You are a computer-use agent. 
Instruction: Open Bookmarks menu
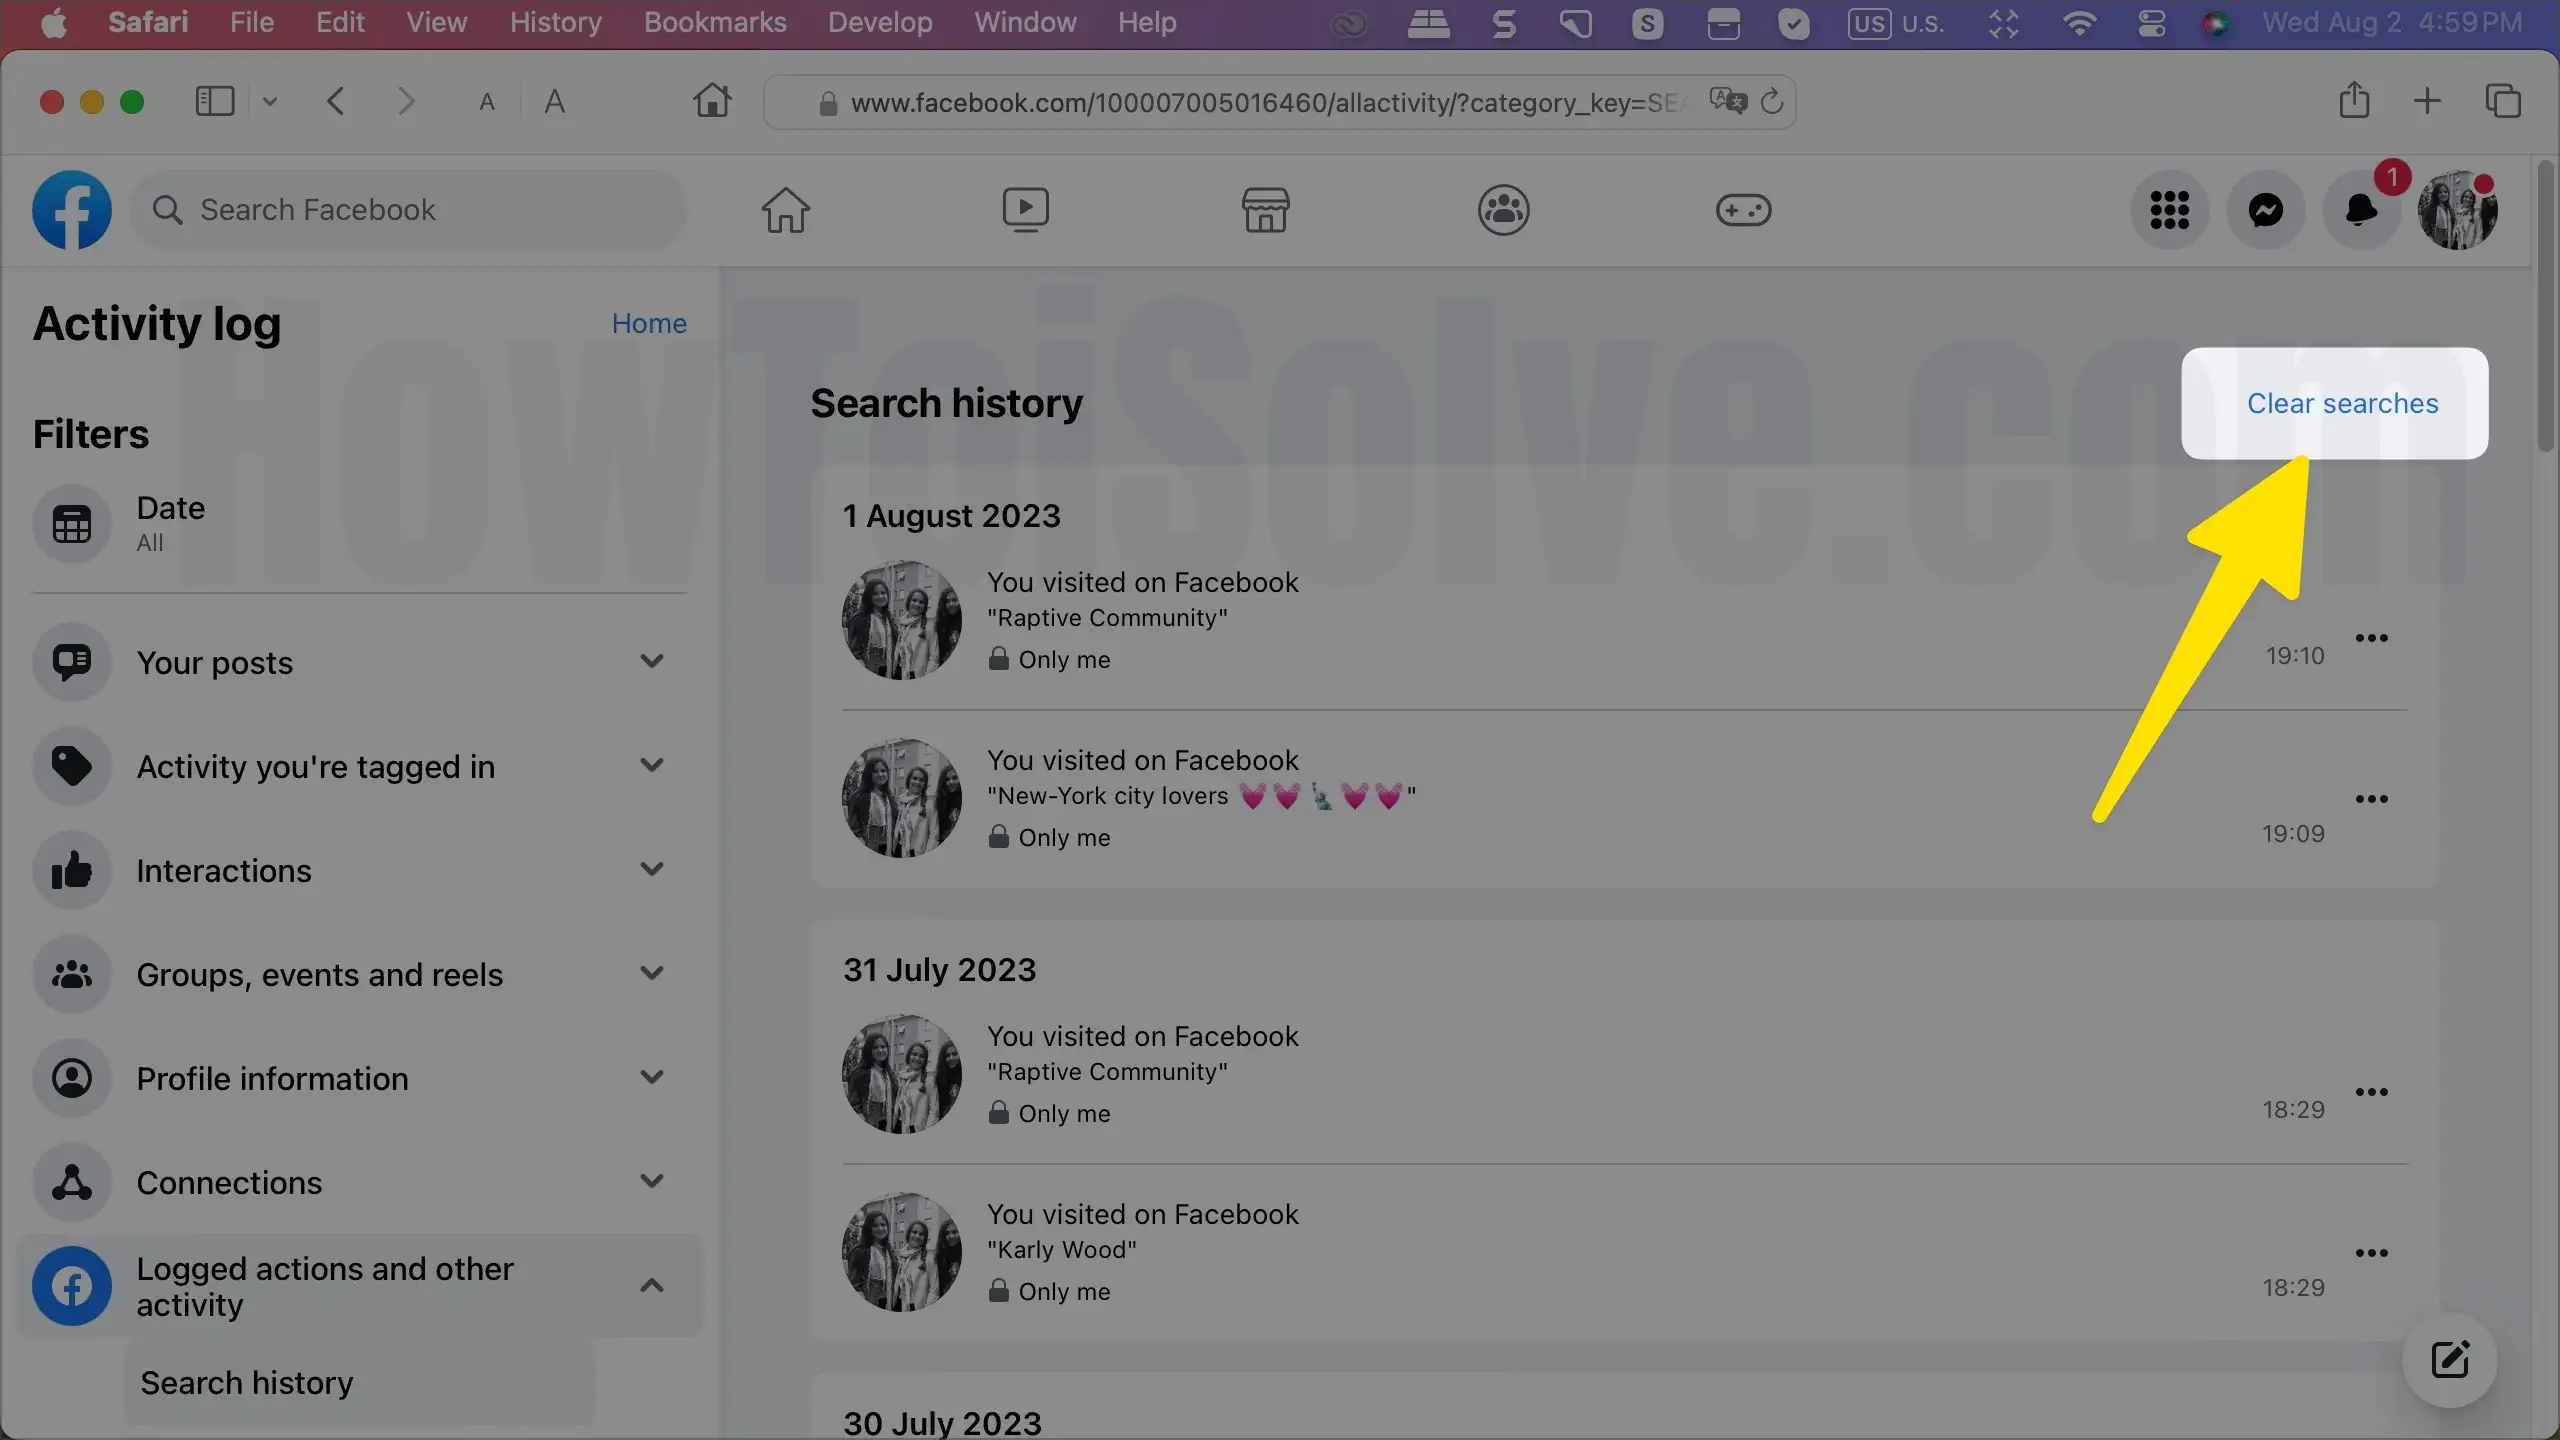point(715,22)
